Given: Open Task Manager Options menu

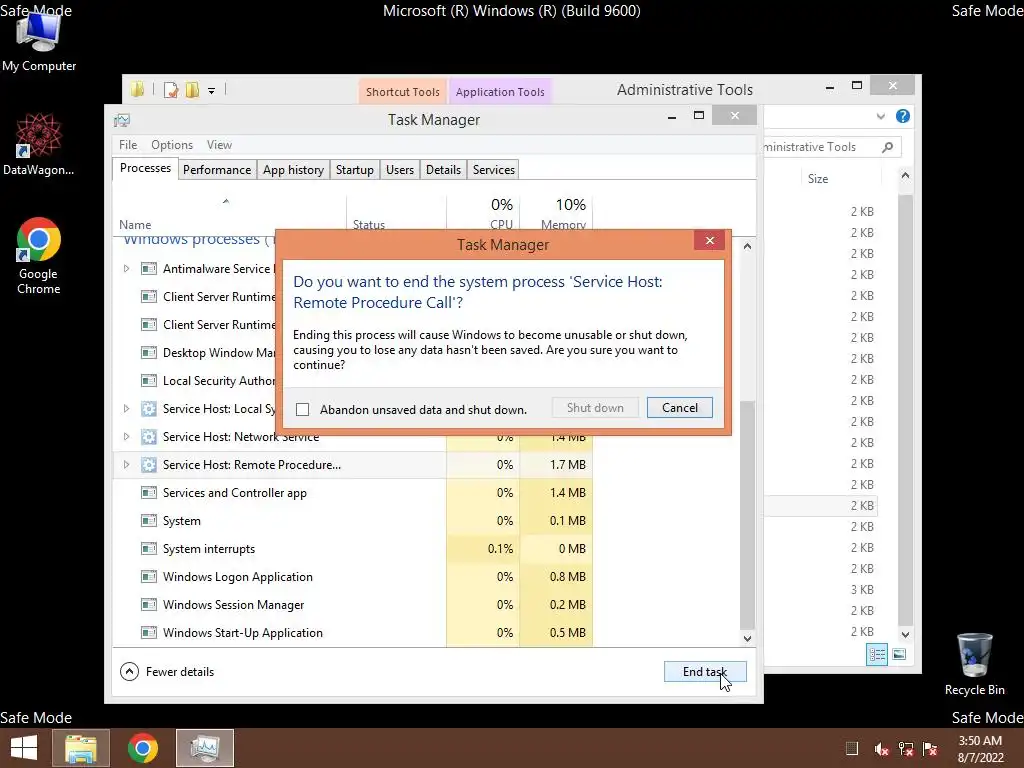Looking at the screenshot, I should (172, 145).
